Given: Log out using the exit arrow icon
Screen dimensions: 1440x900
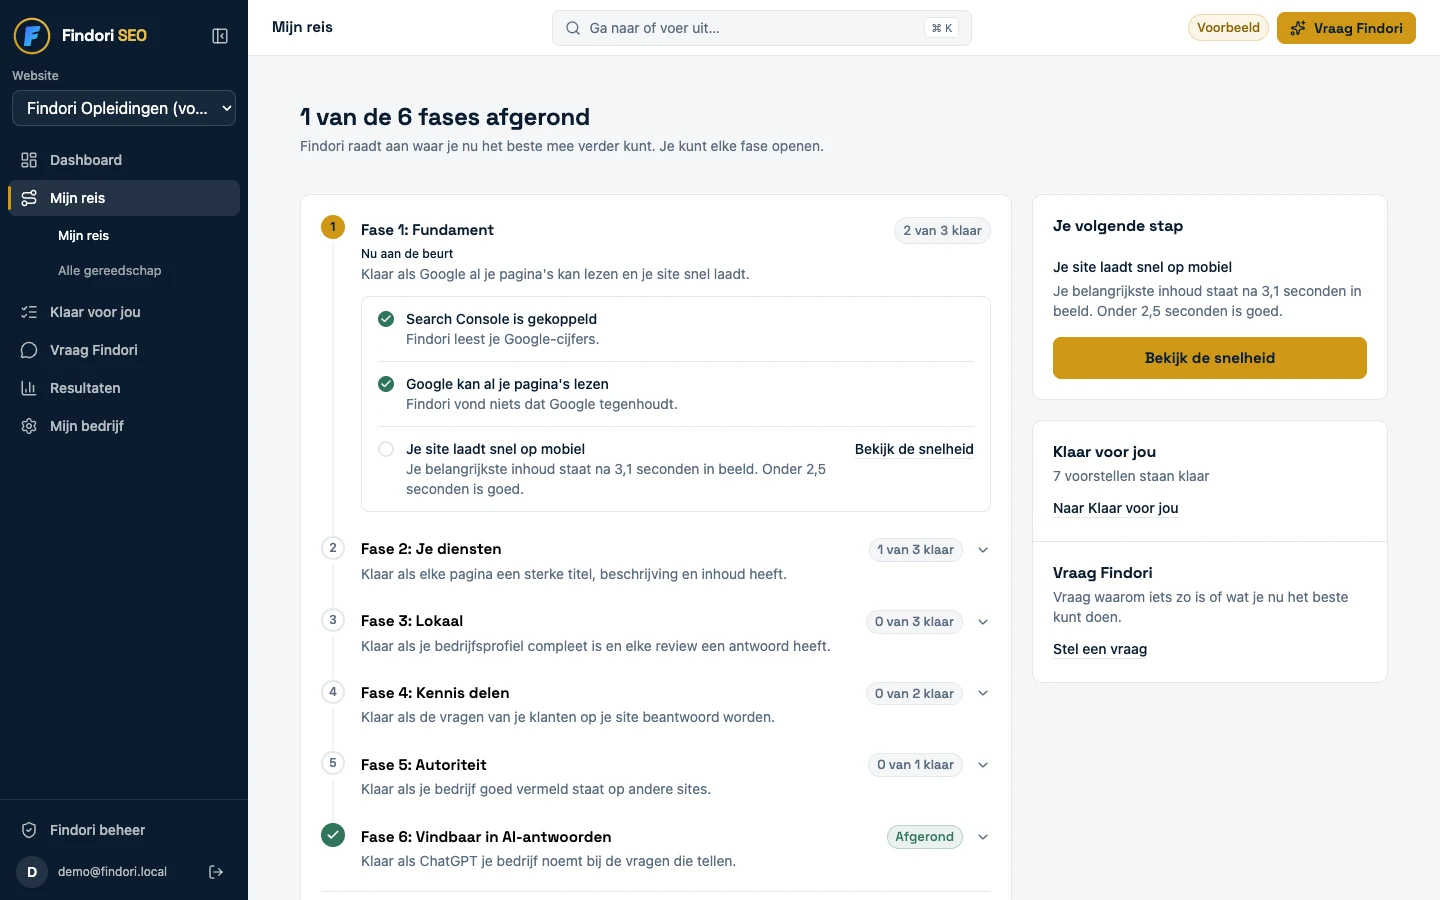Looking at the screenshot, I should pyautogui.click(x=216, y=872).
